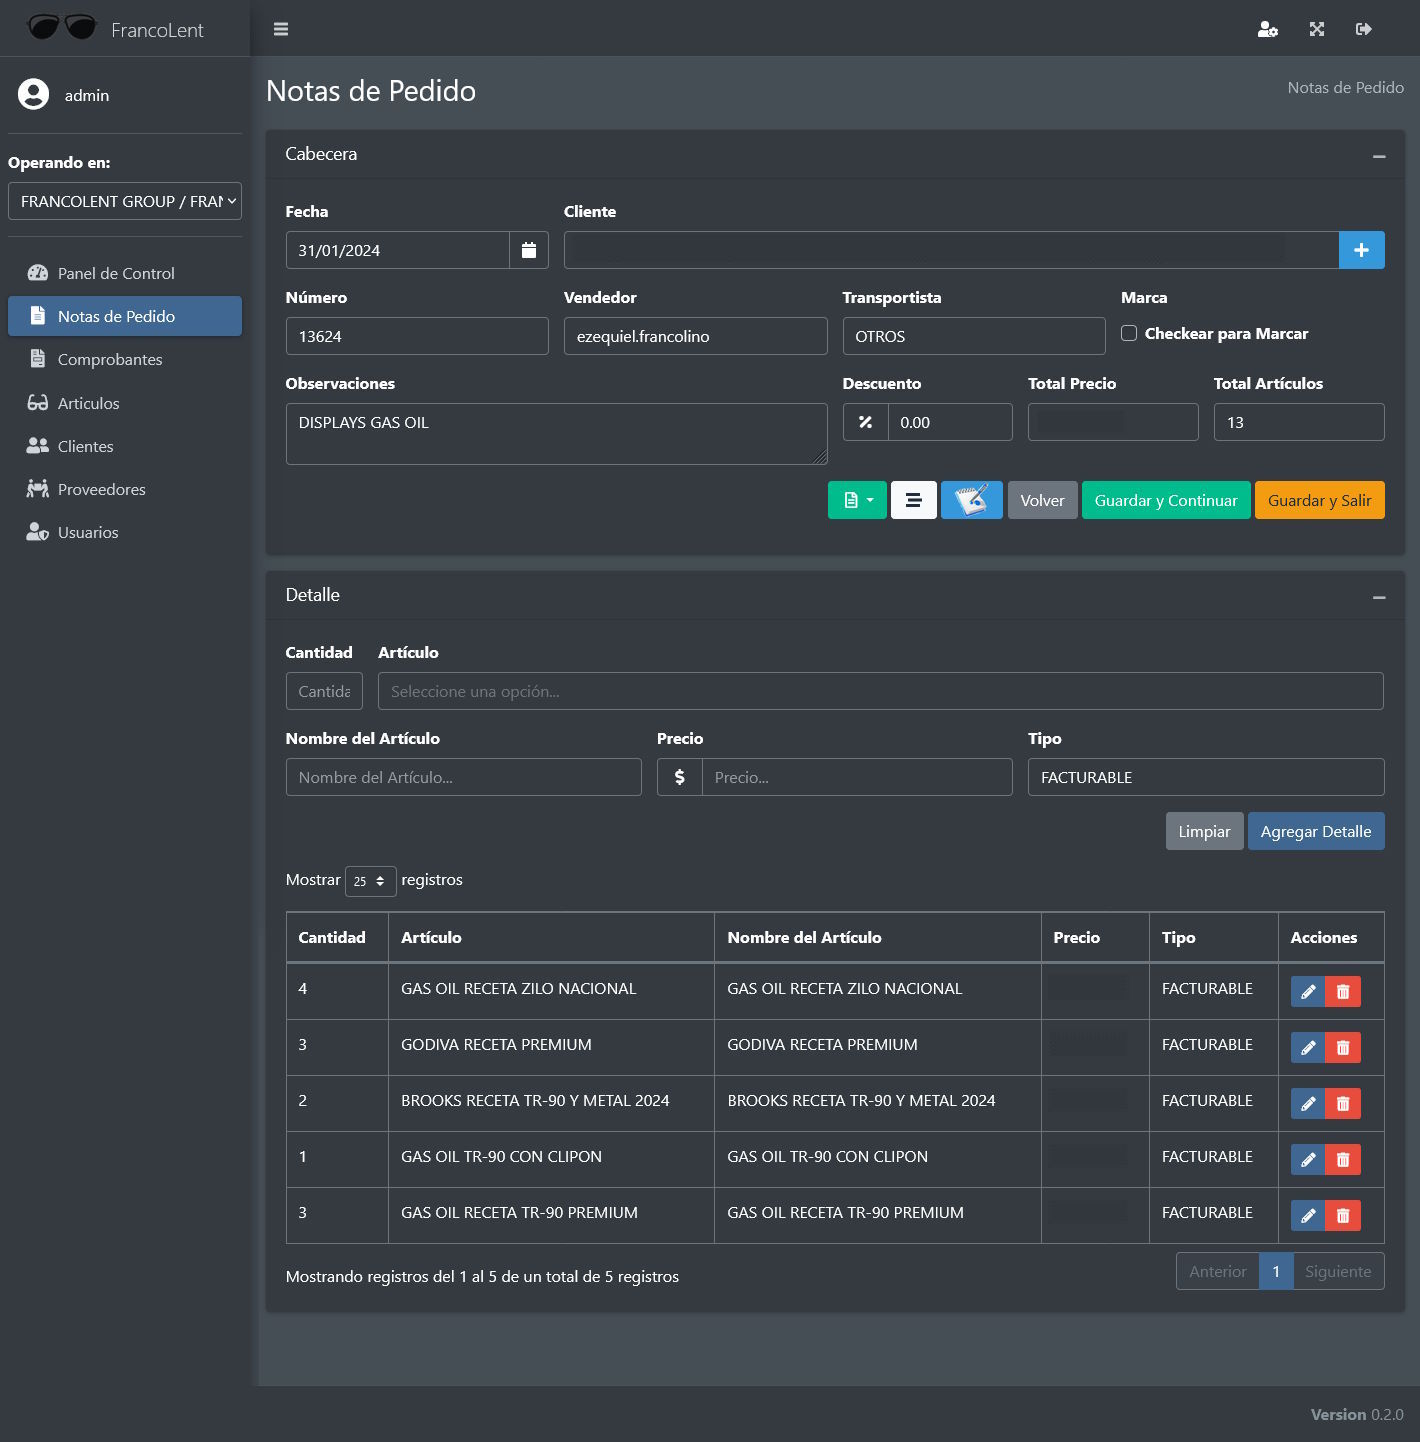This screenshot has width=1420, height=1442.
Task: Collapse the Cabecera panel
Action: click(1379, 156)
